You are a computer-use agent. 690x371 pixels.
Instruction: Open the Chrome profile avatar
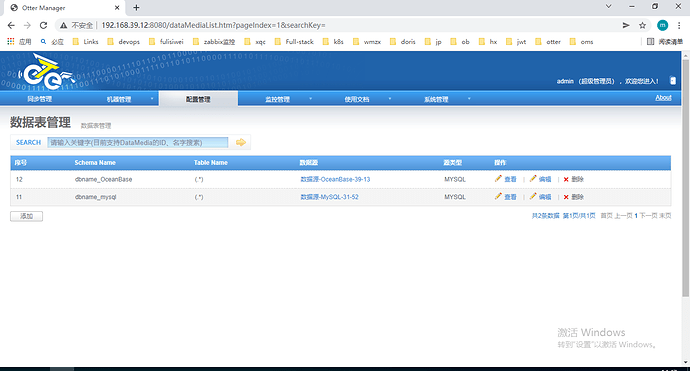click(662, 26)
